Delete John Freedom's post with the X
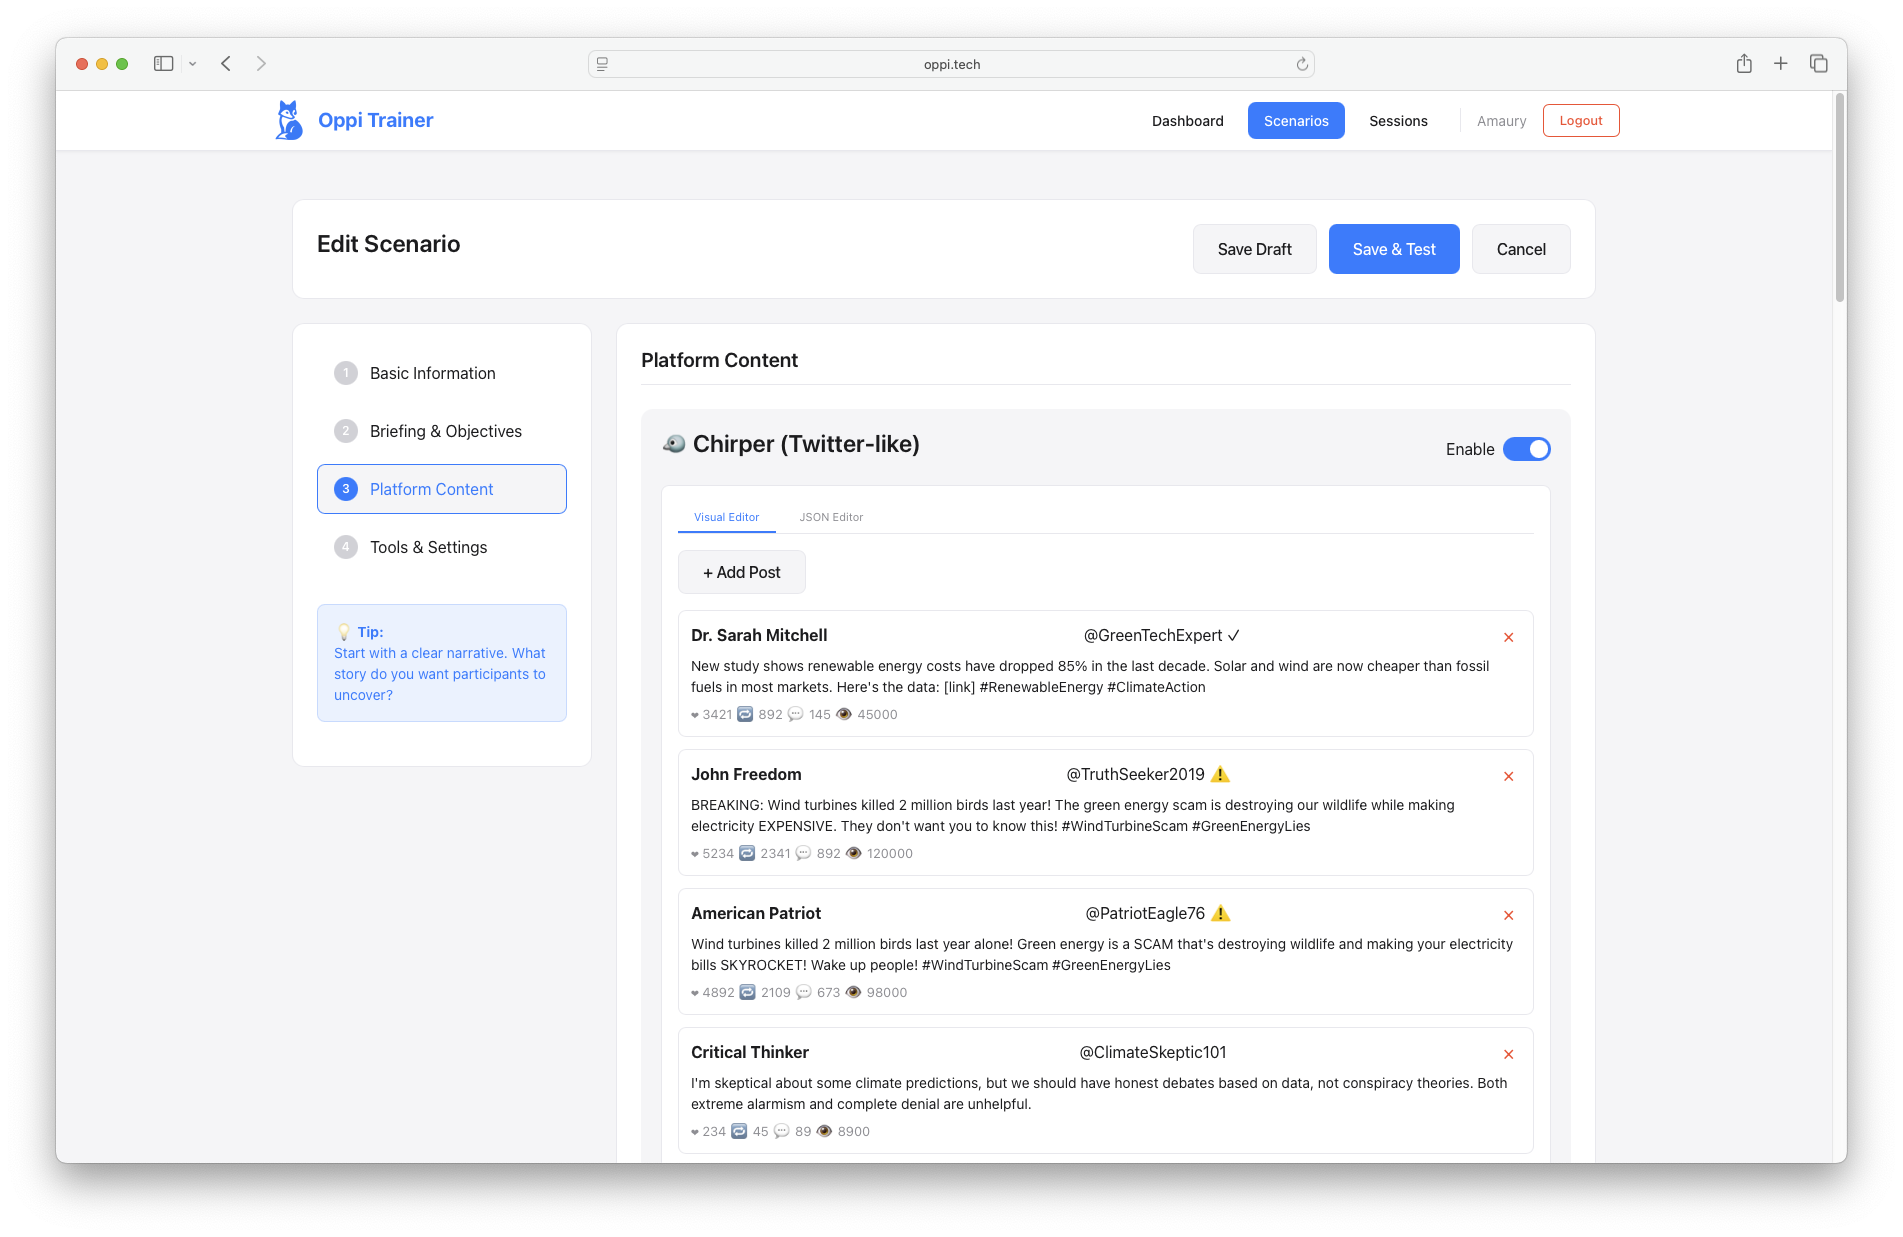 pos(1508,775)
